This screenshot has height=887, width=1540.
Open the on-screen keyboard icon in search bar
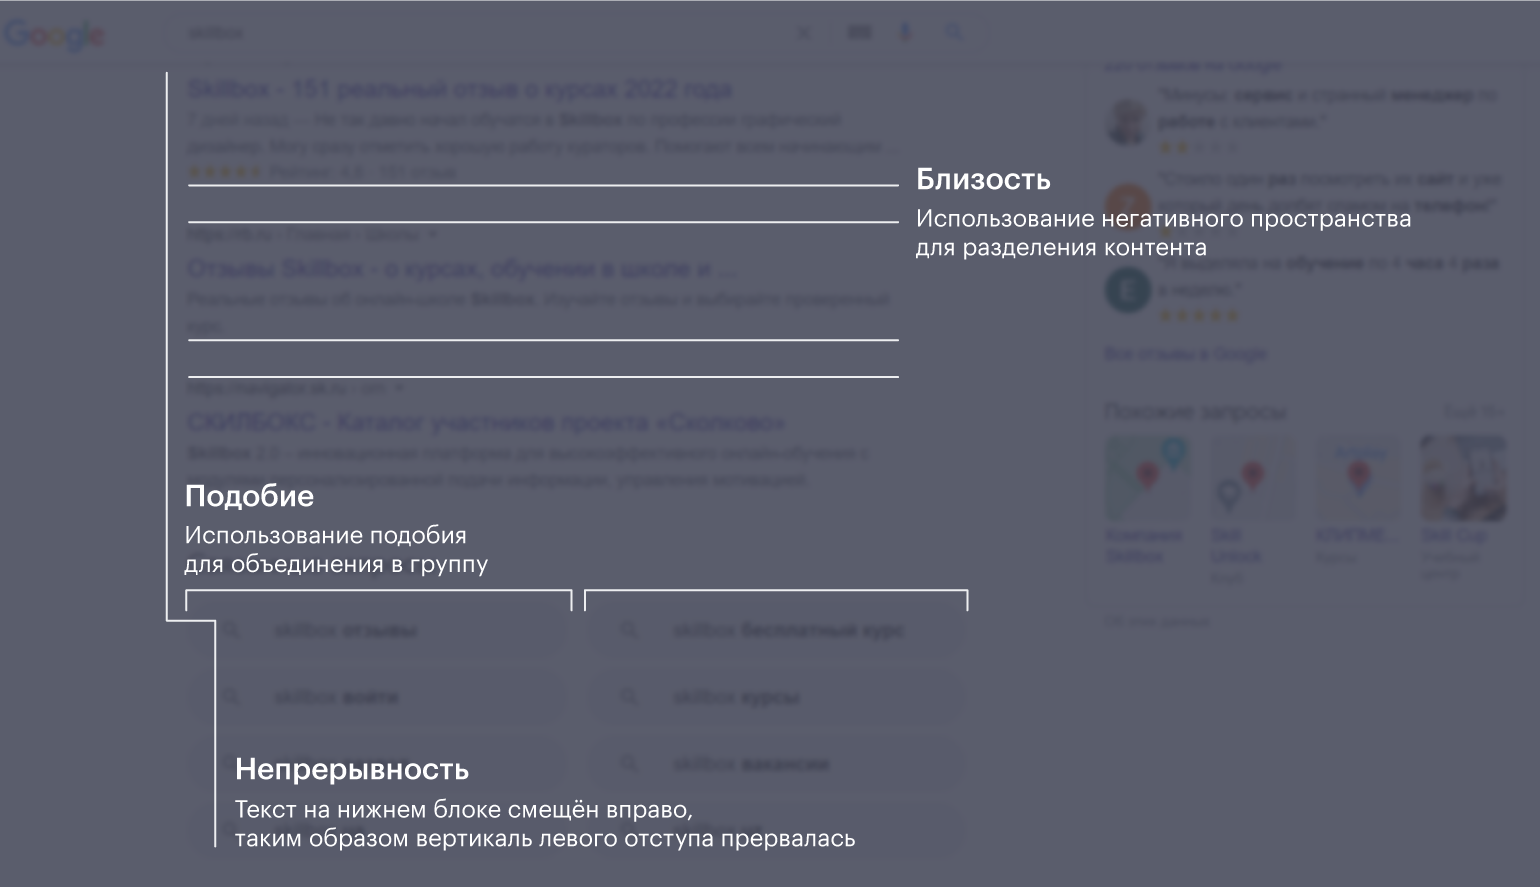pos(859,33)
